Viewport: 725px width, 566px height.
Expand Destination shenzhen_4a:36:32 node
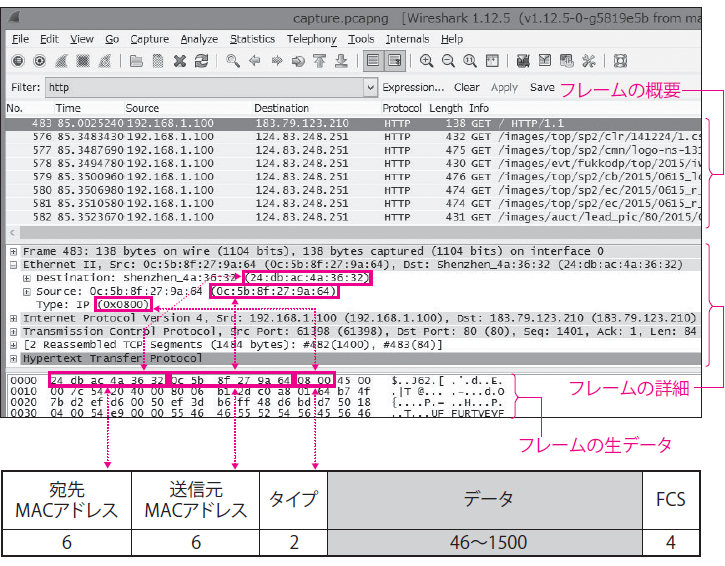click(x=27, y=278)
